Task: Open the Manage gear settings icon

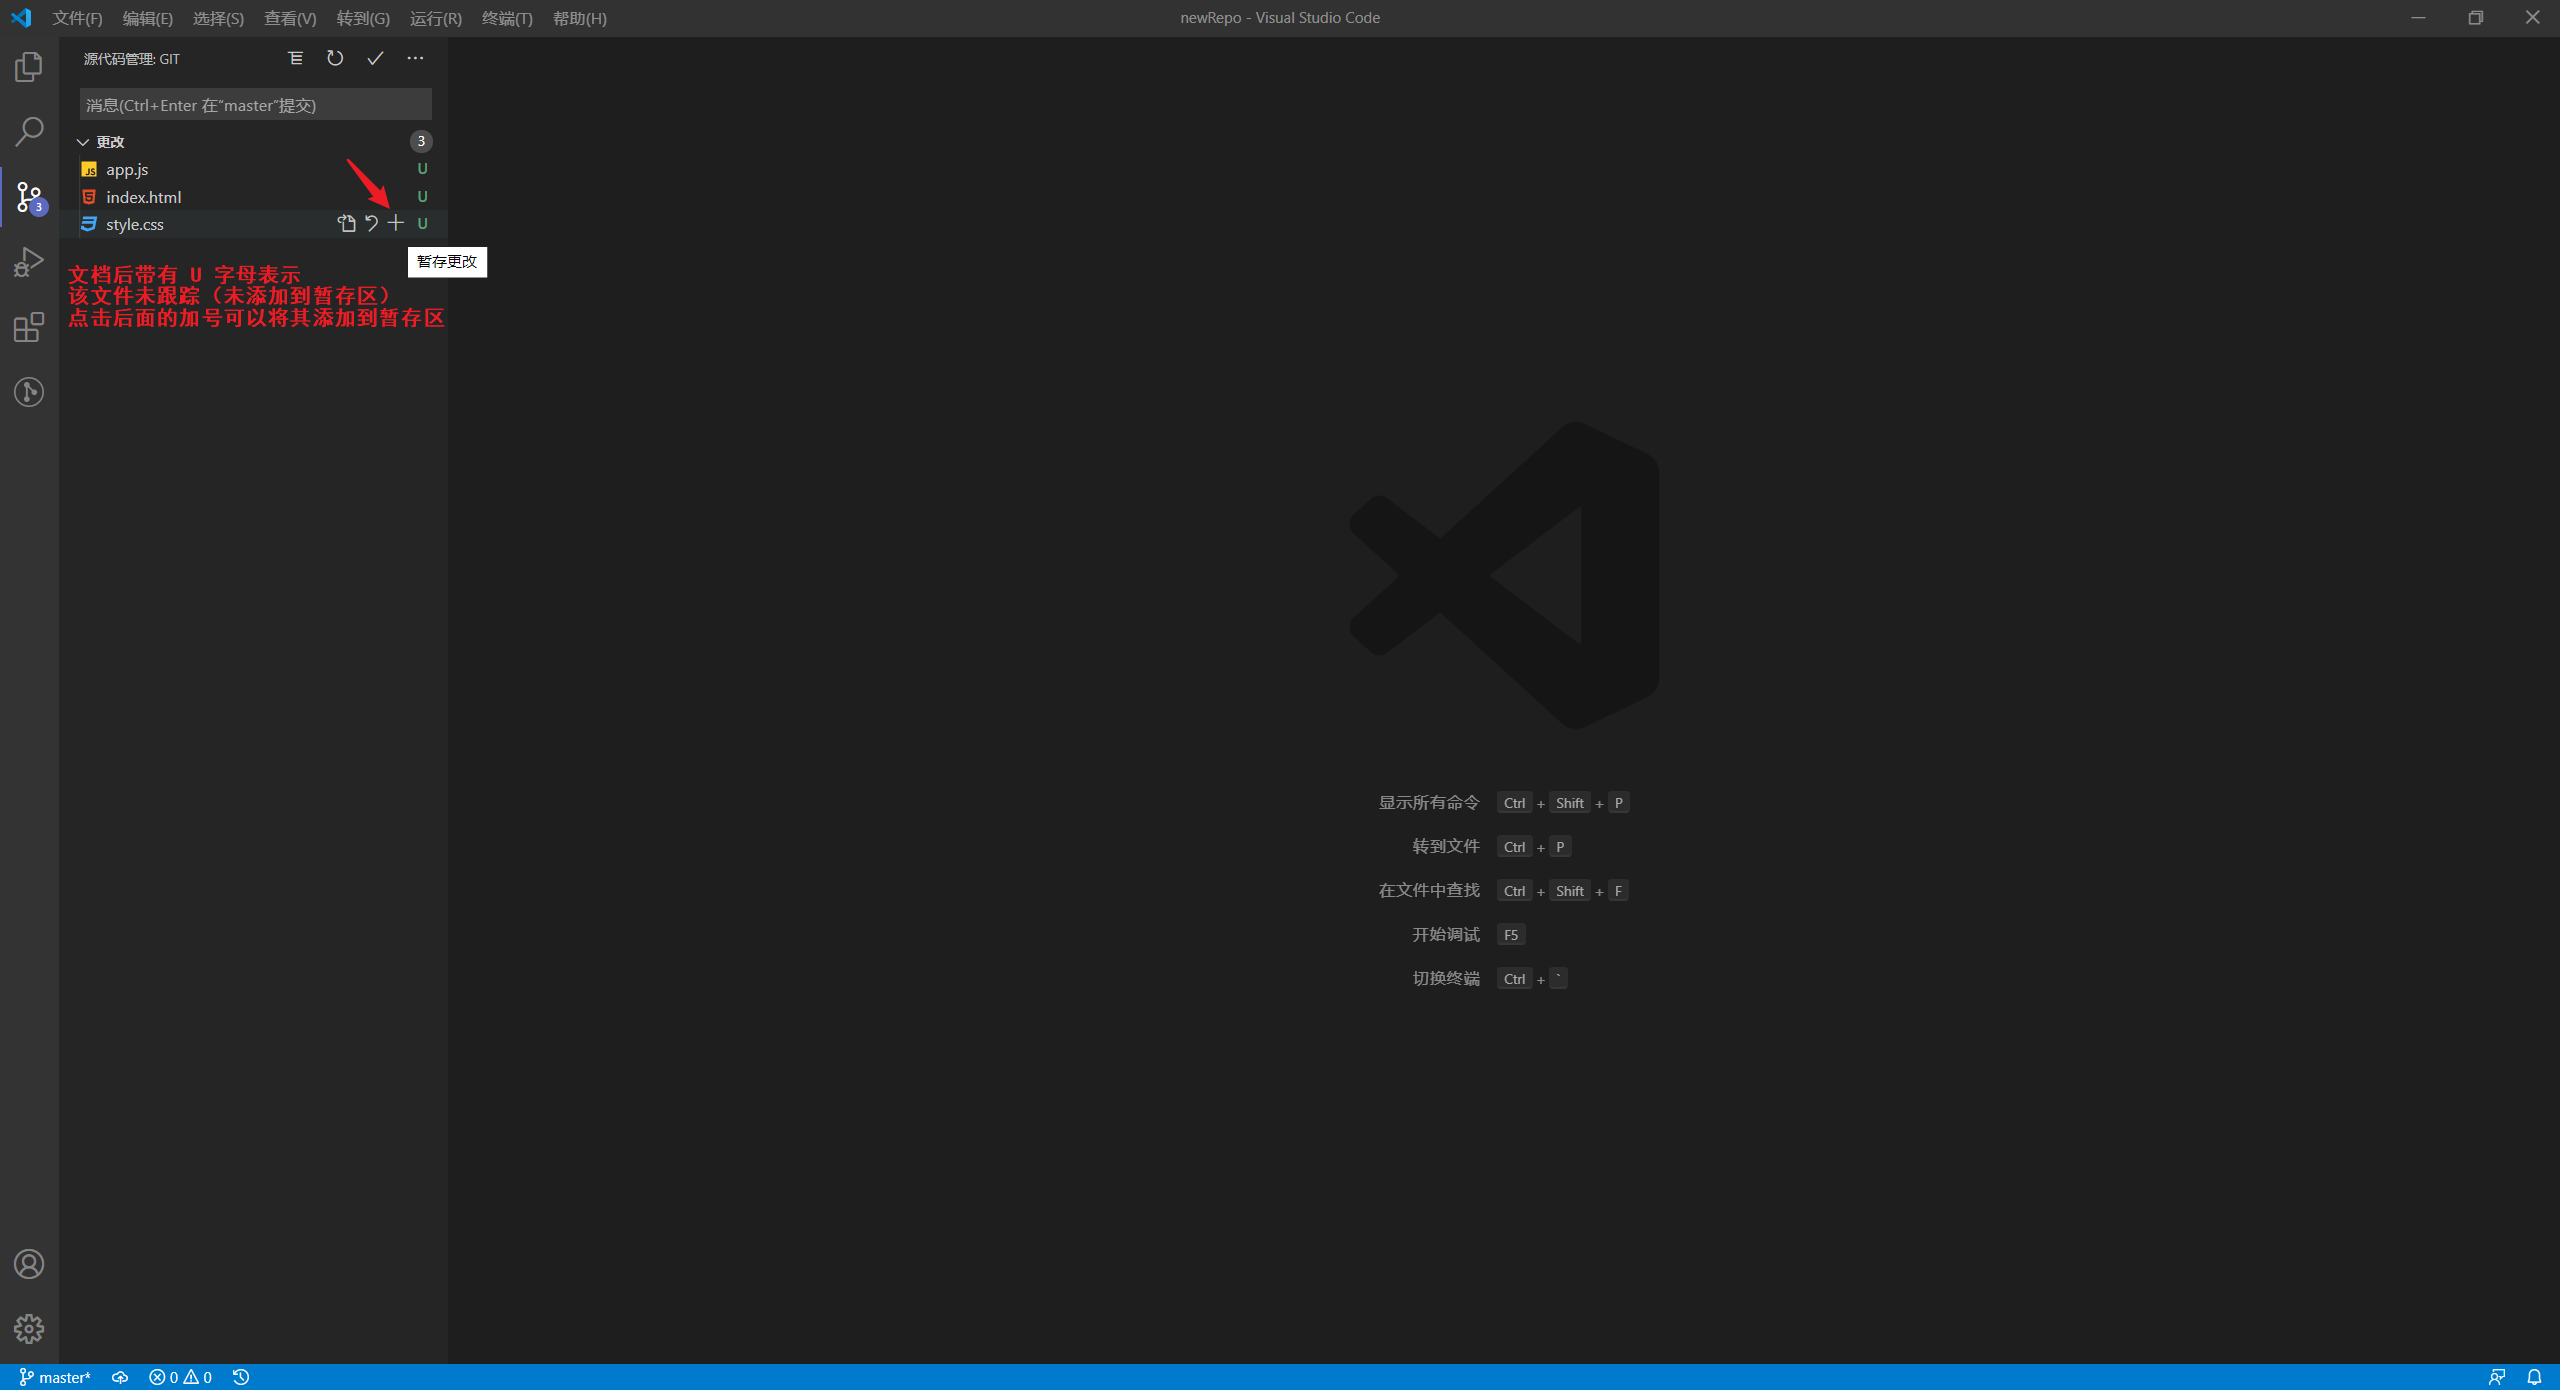Action: click(29, 1329)
